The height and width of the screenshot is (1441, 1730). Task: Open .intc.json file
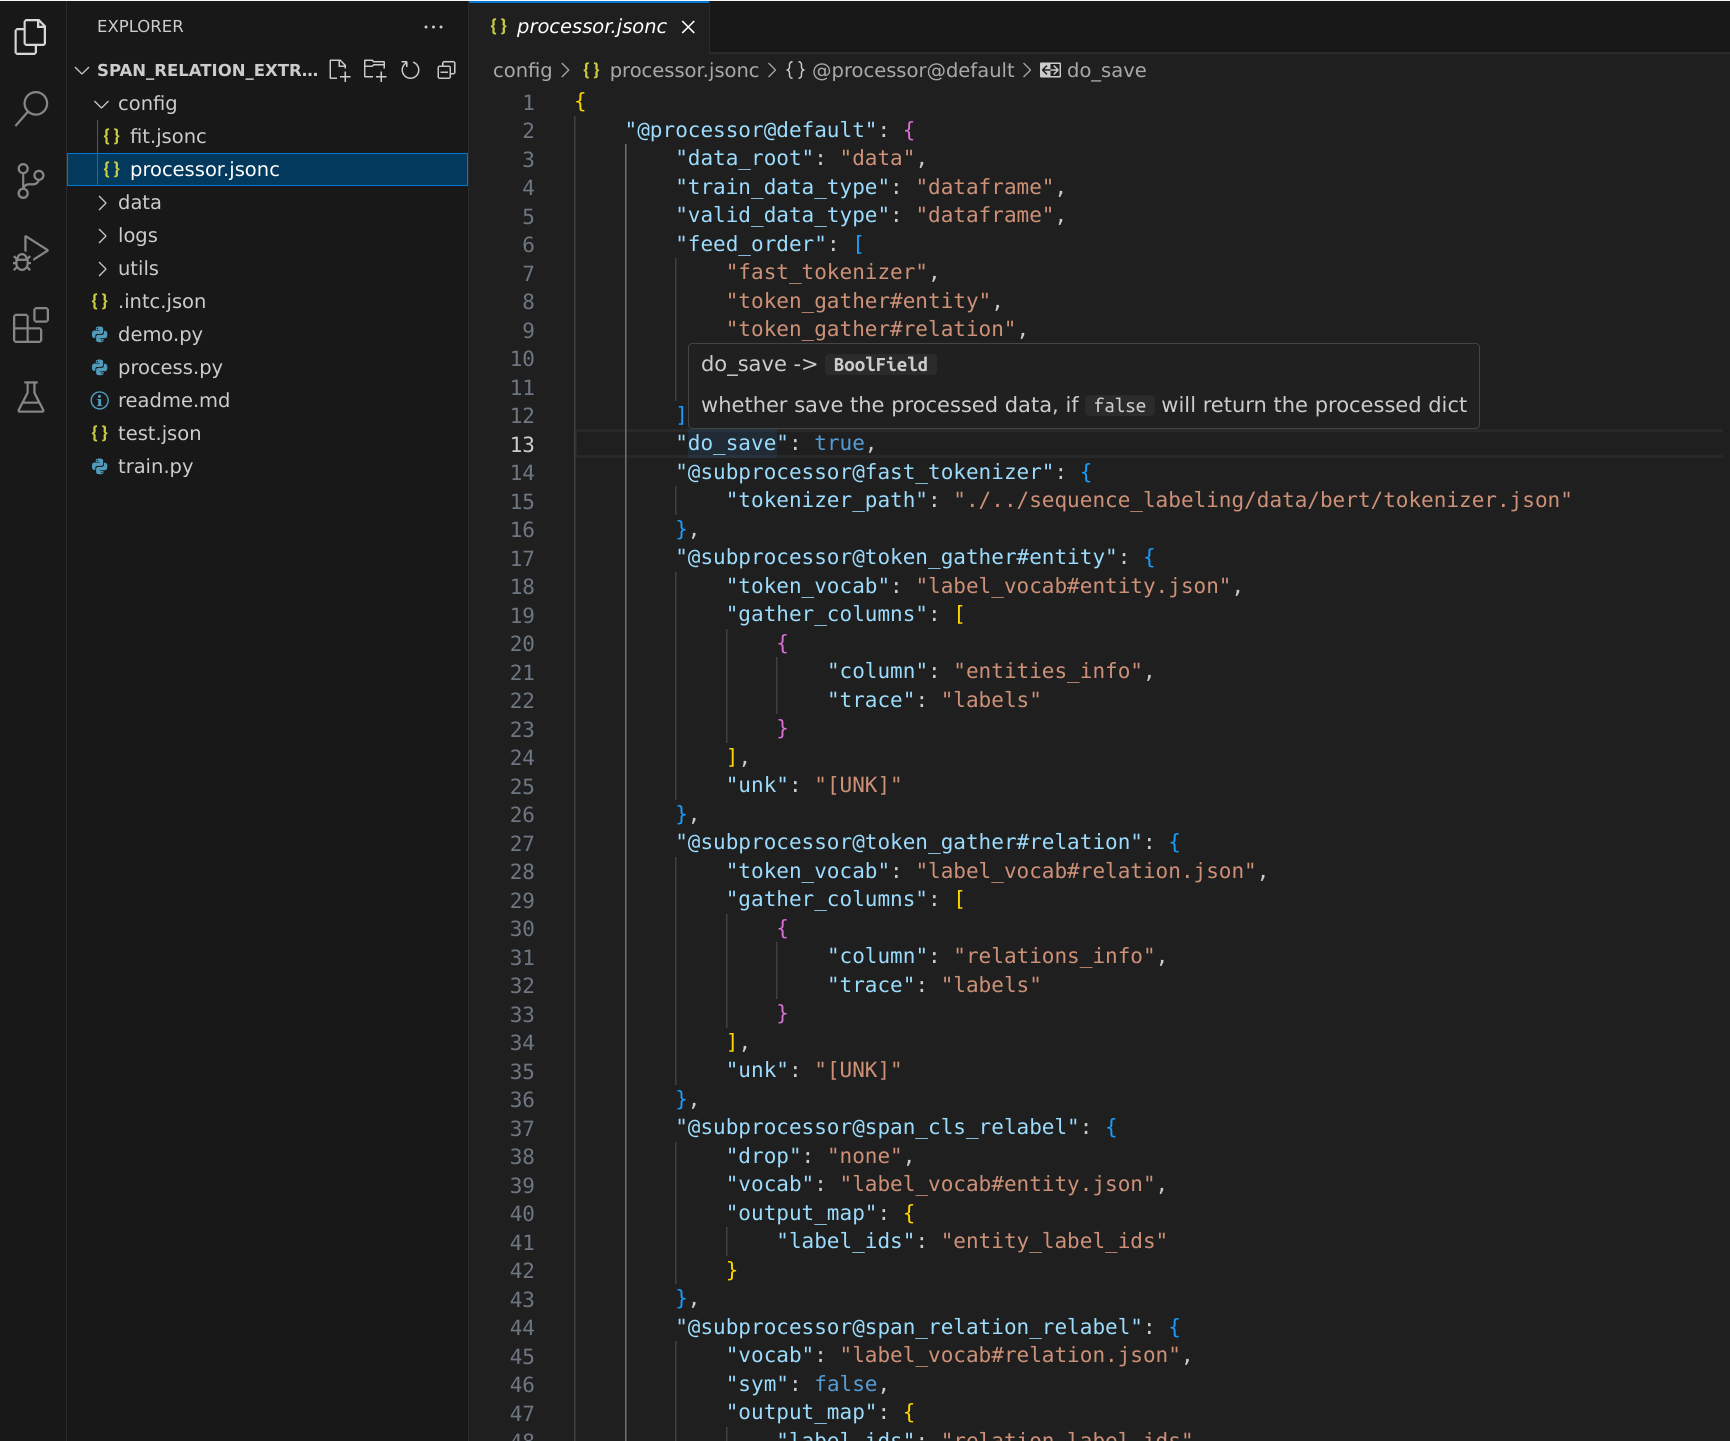point(267,301)
